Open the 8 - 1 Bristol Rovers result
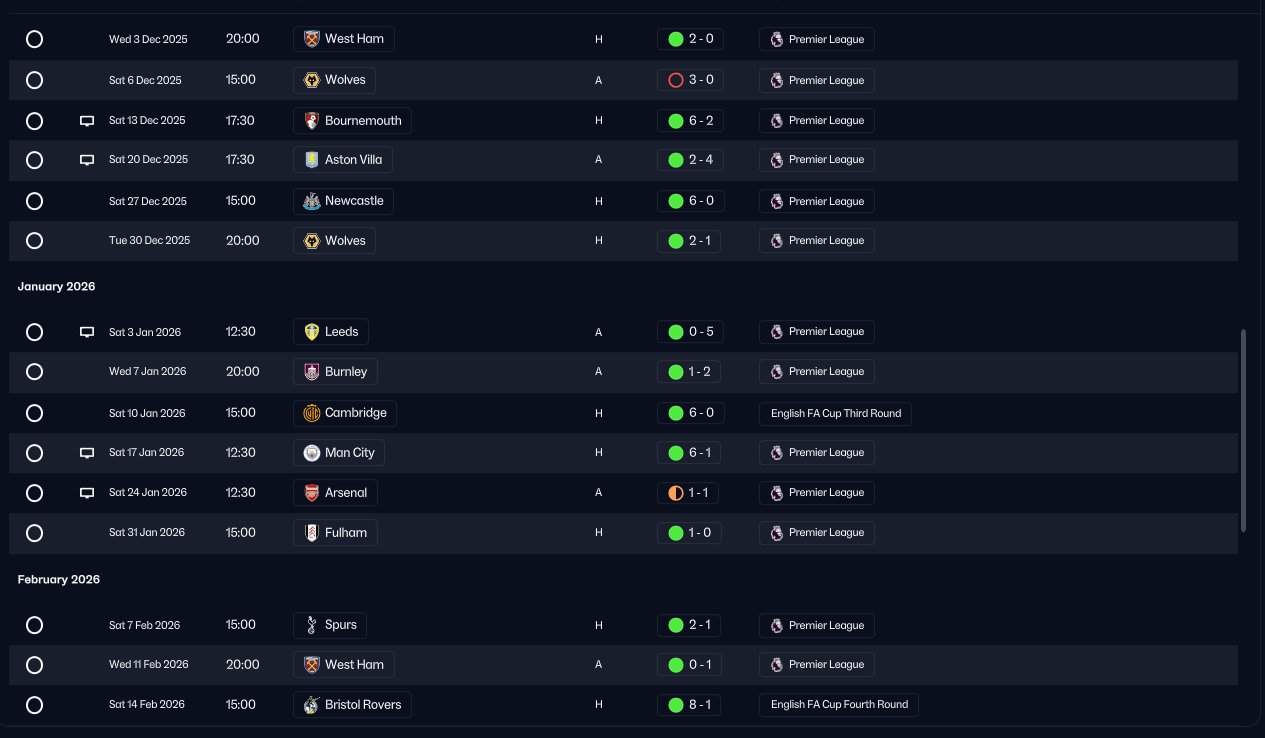 tap(699, 705)
